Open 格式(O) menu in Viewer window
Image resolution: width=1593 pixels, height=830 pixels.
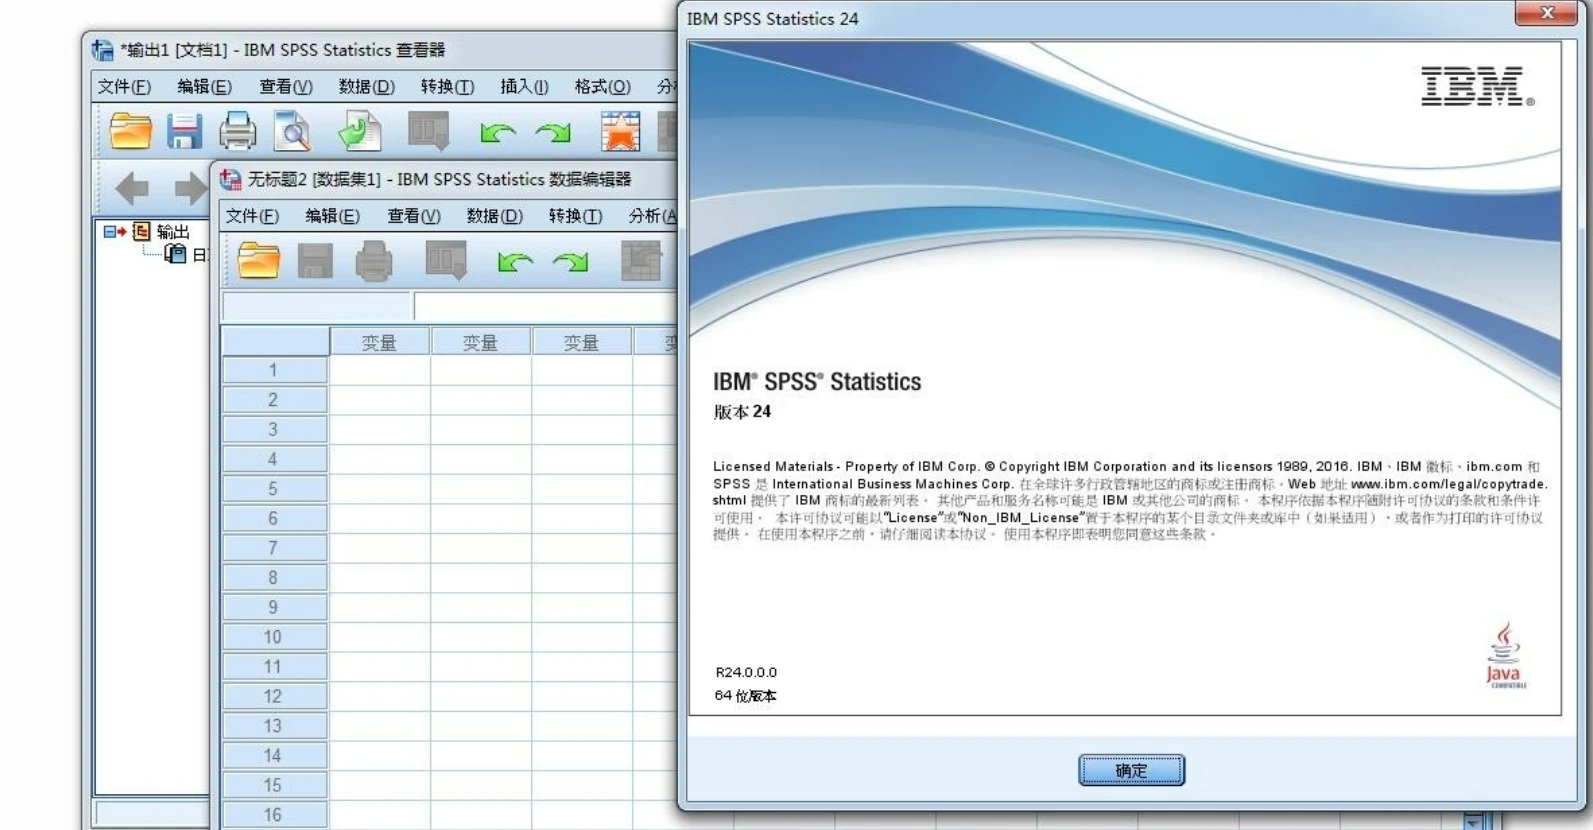tap(602, 87)
